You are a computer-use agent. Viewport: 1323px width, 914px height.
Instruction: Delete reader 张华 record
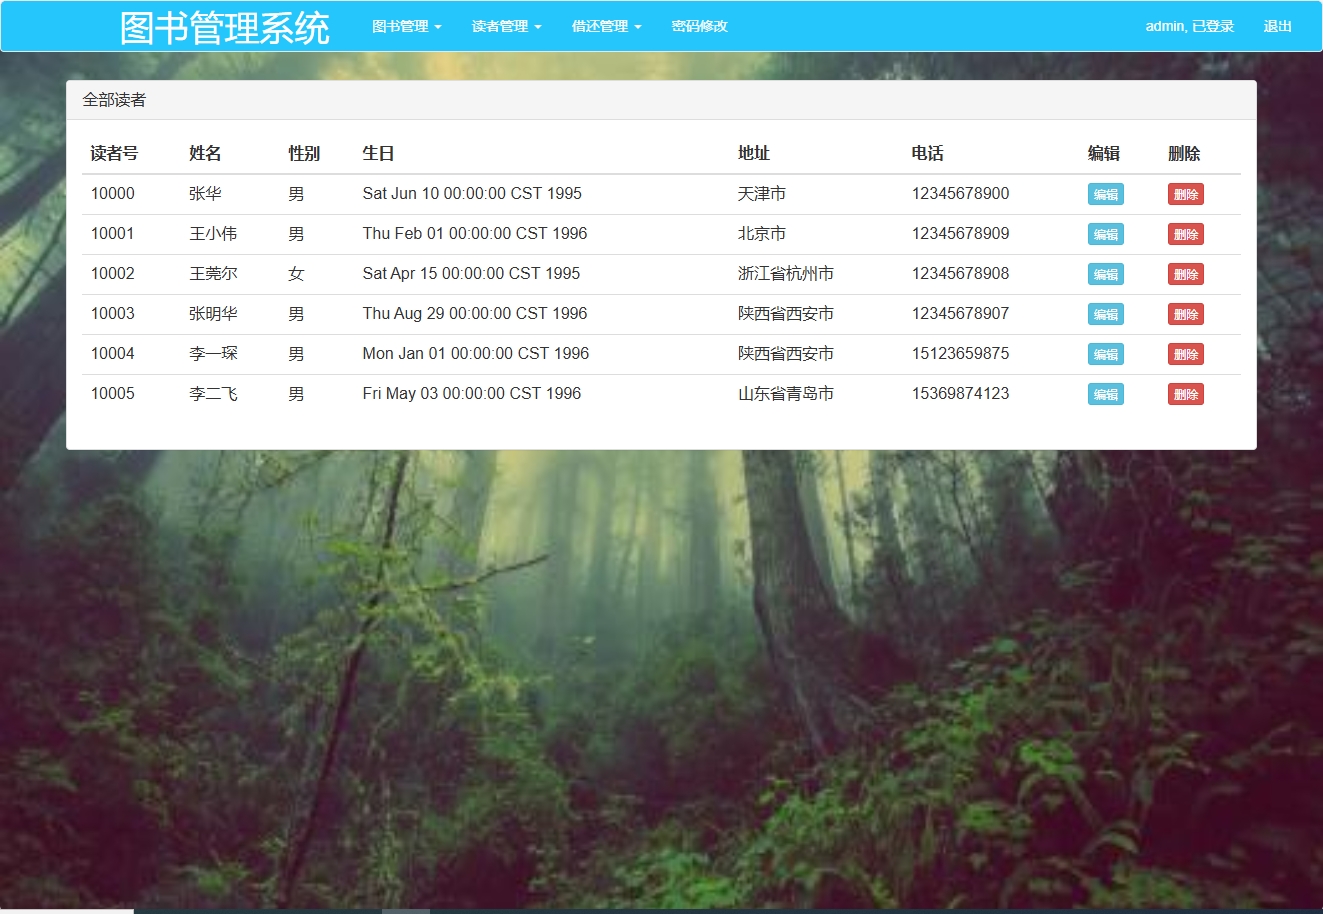(1185, 194)
